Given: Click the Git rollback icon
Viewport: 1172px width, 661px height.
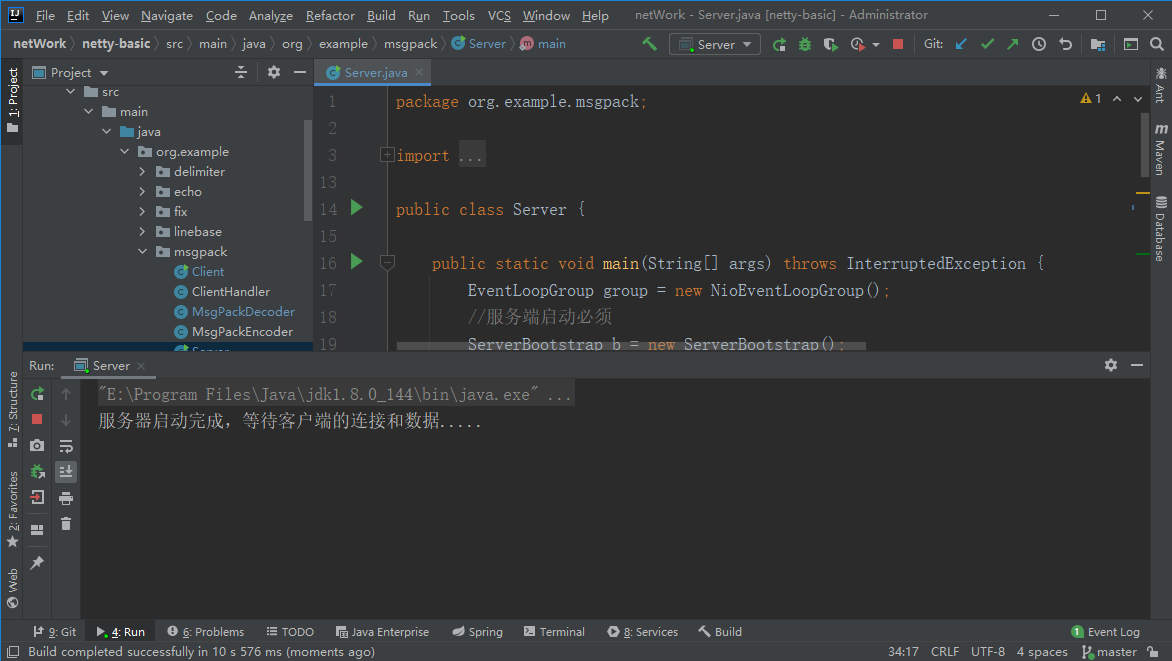Looking at the screenshot, I should [1065, 44].
